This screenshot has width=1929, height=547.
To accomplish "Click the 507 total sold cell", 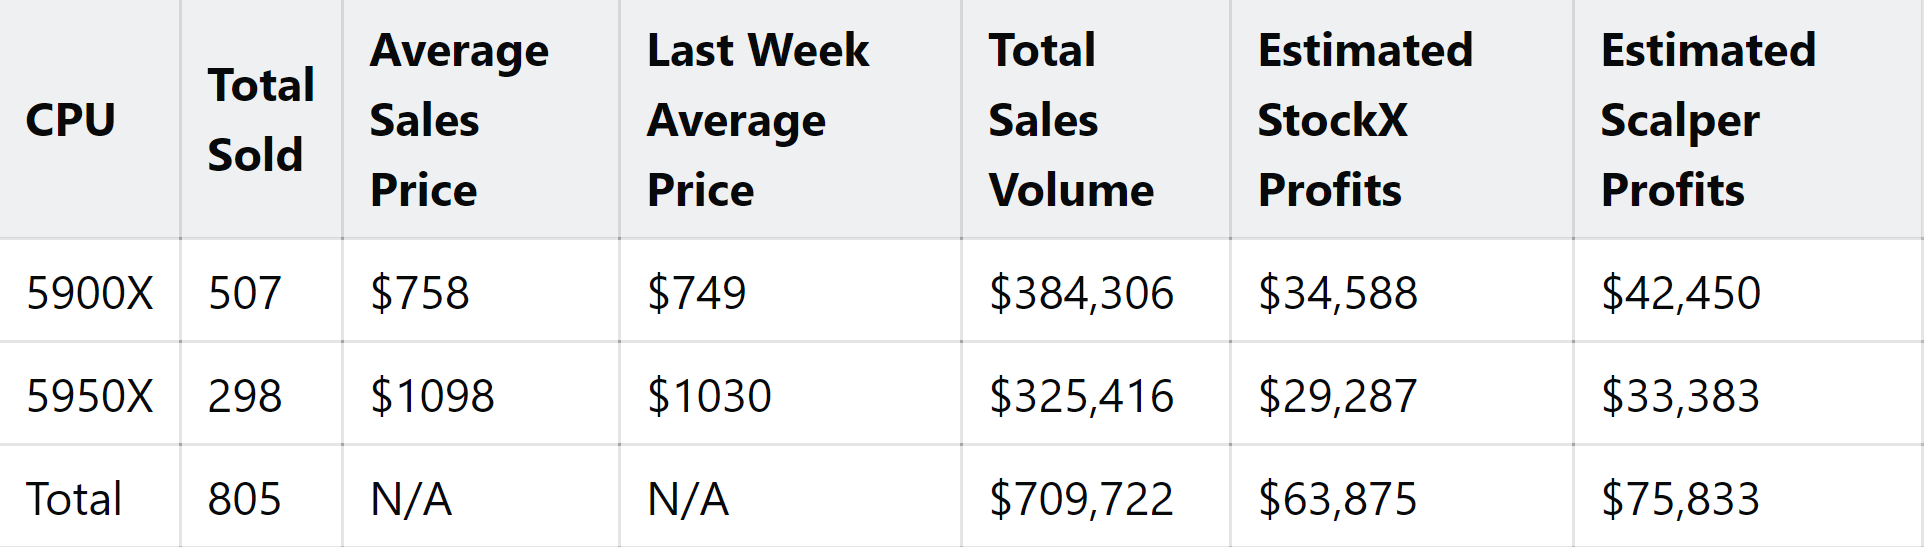I will coord(244,293).
